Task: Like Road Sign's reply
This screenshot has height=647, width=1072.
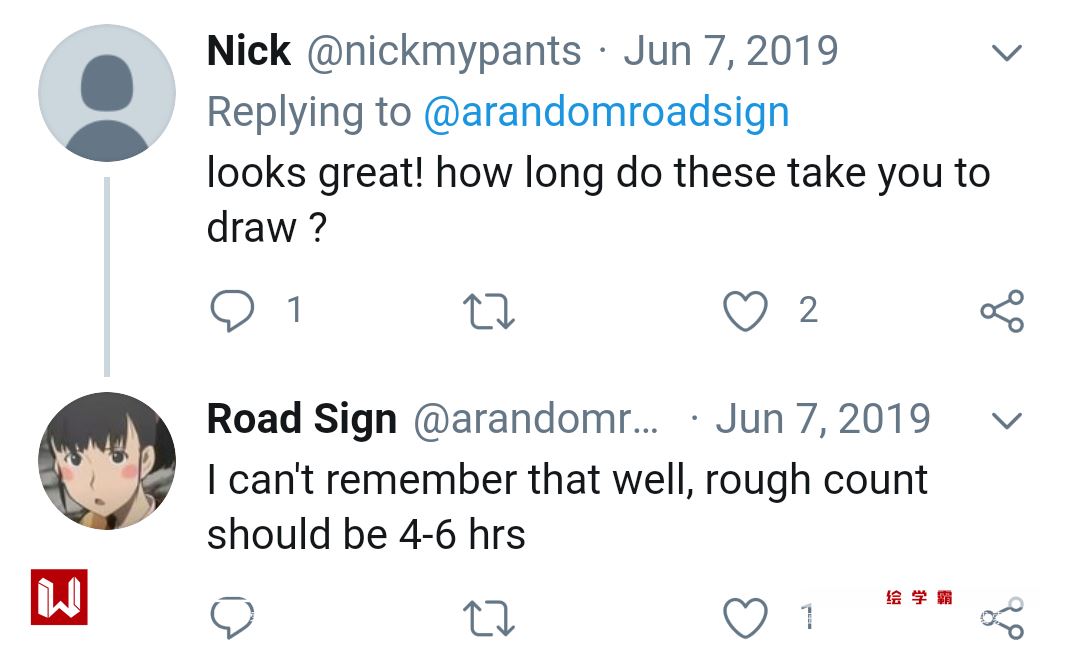Action: click(745, 617)
